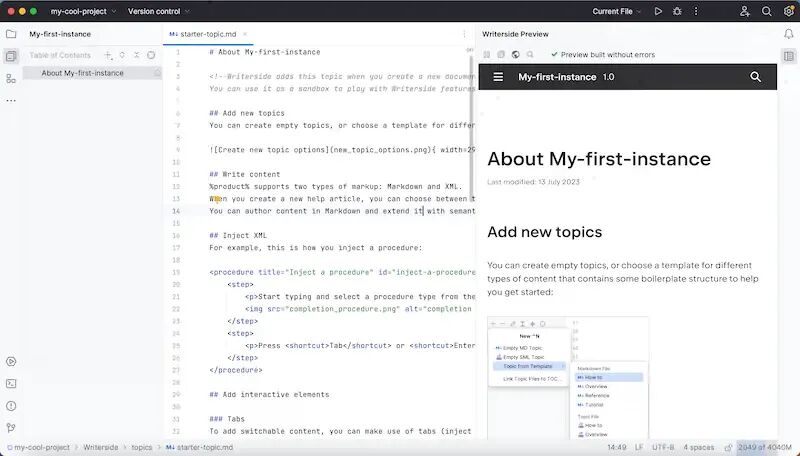Open the Services tool window icon

coord(11,362)
